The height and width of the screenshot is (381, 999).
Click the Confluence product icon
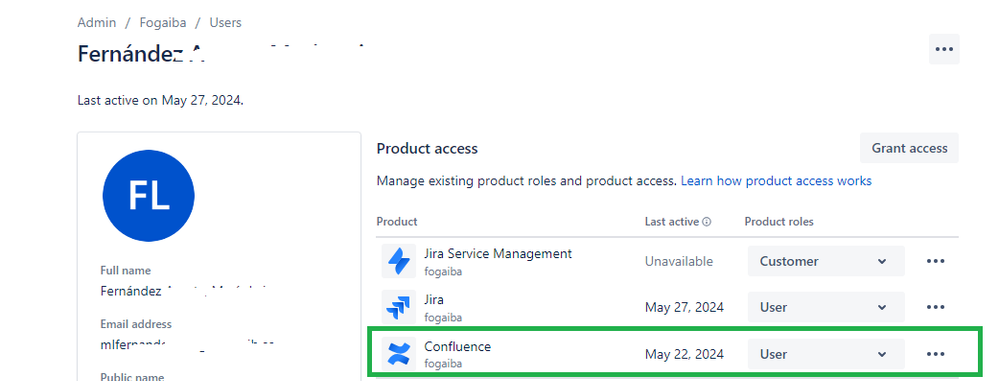click(399, 354)
